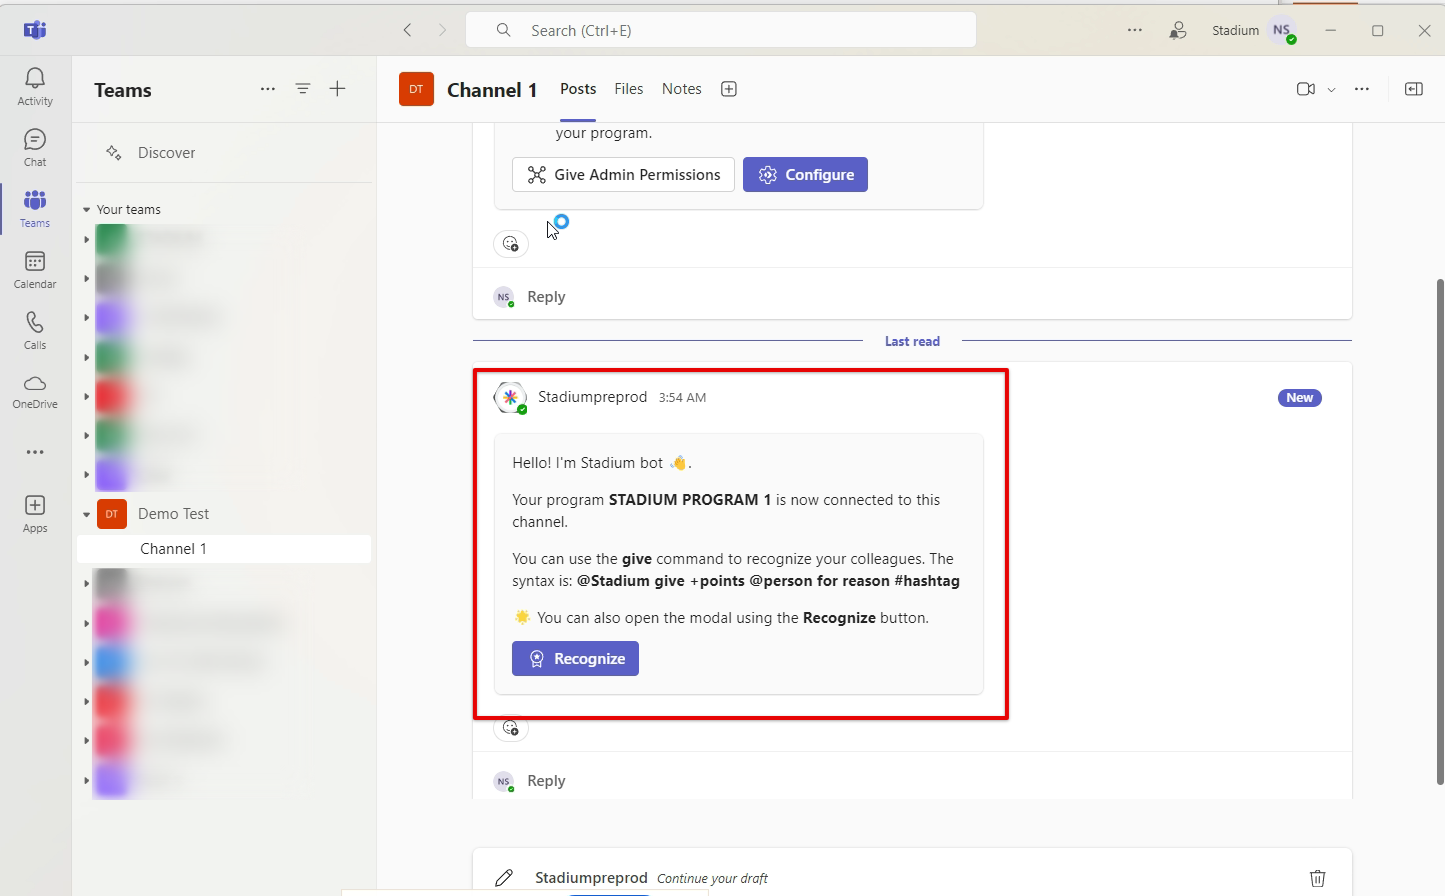The height and width of the screenshot is (896, 1445).
Task: Start a video meeting in channel
Action: (x=1305, y=89)
